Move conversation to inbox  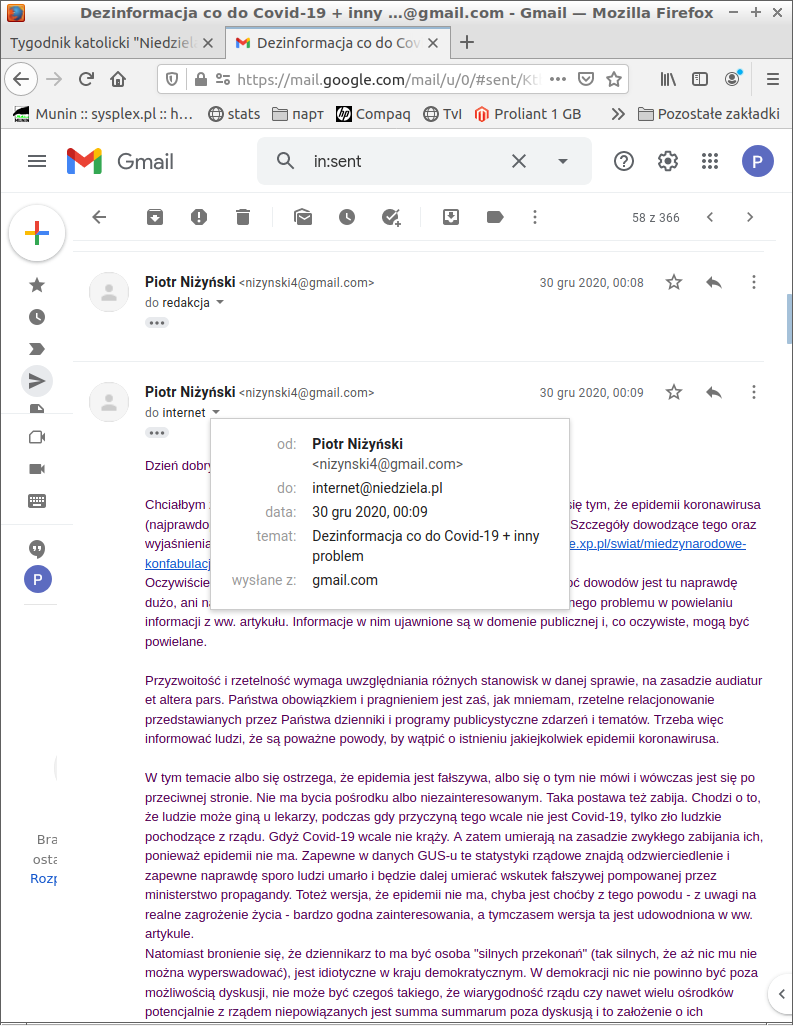[x=451, y=217]
